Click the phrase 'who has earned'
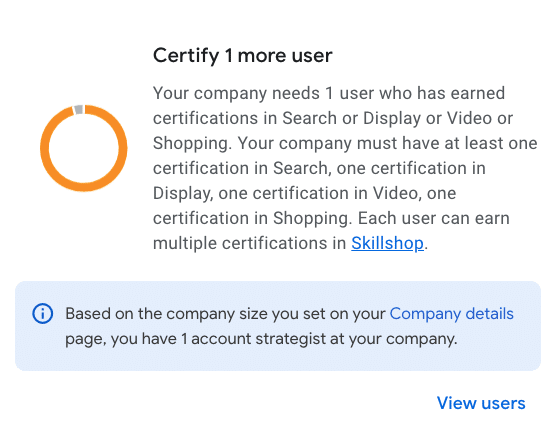 (x=442, y=93)
